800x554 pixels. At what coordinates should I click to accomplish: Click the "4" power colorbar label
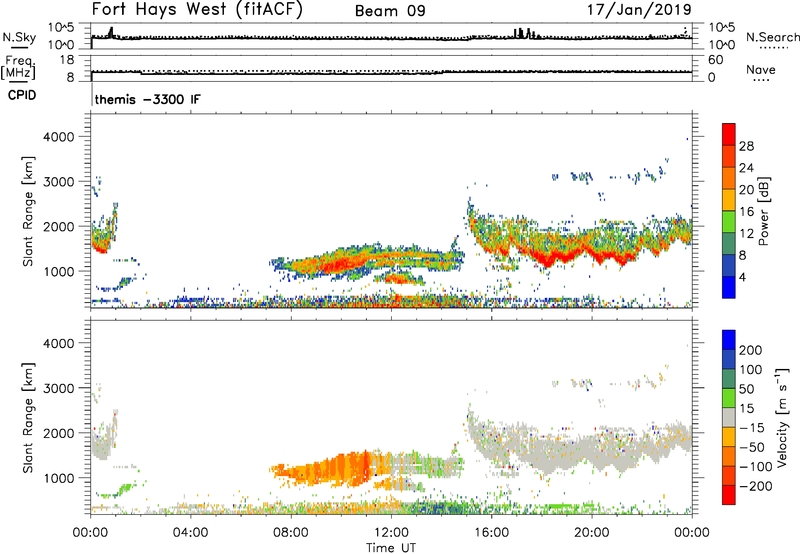point(742,277)
